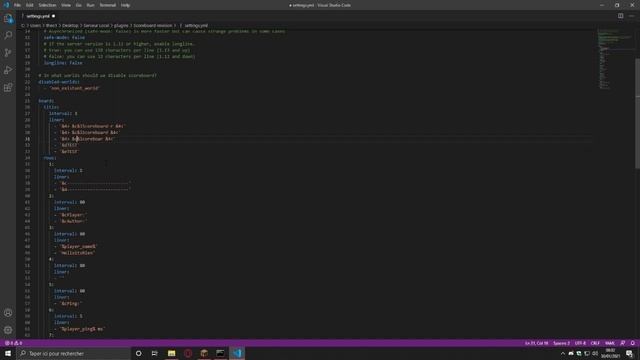Click the line and column indicator
The height and width of the screenshot is (360, 640).
536,343
